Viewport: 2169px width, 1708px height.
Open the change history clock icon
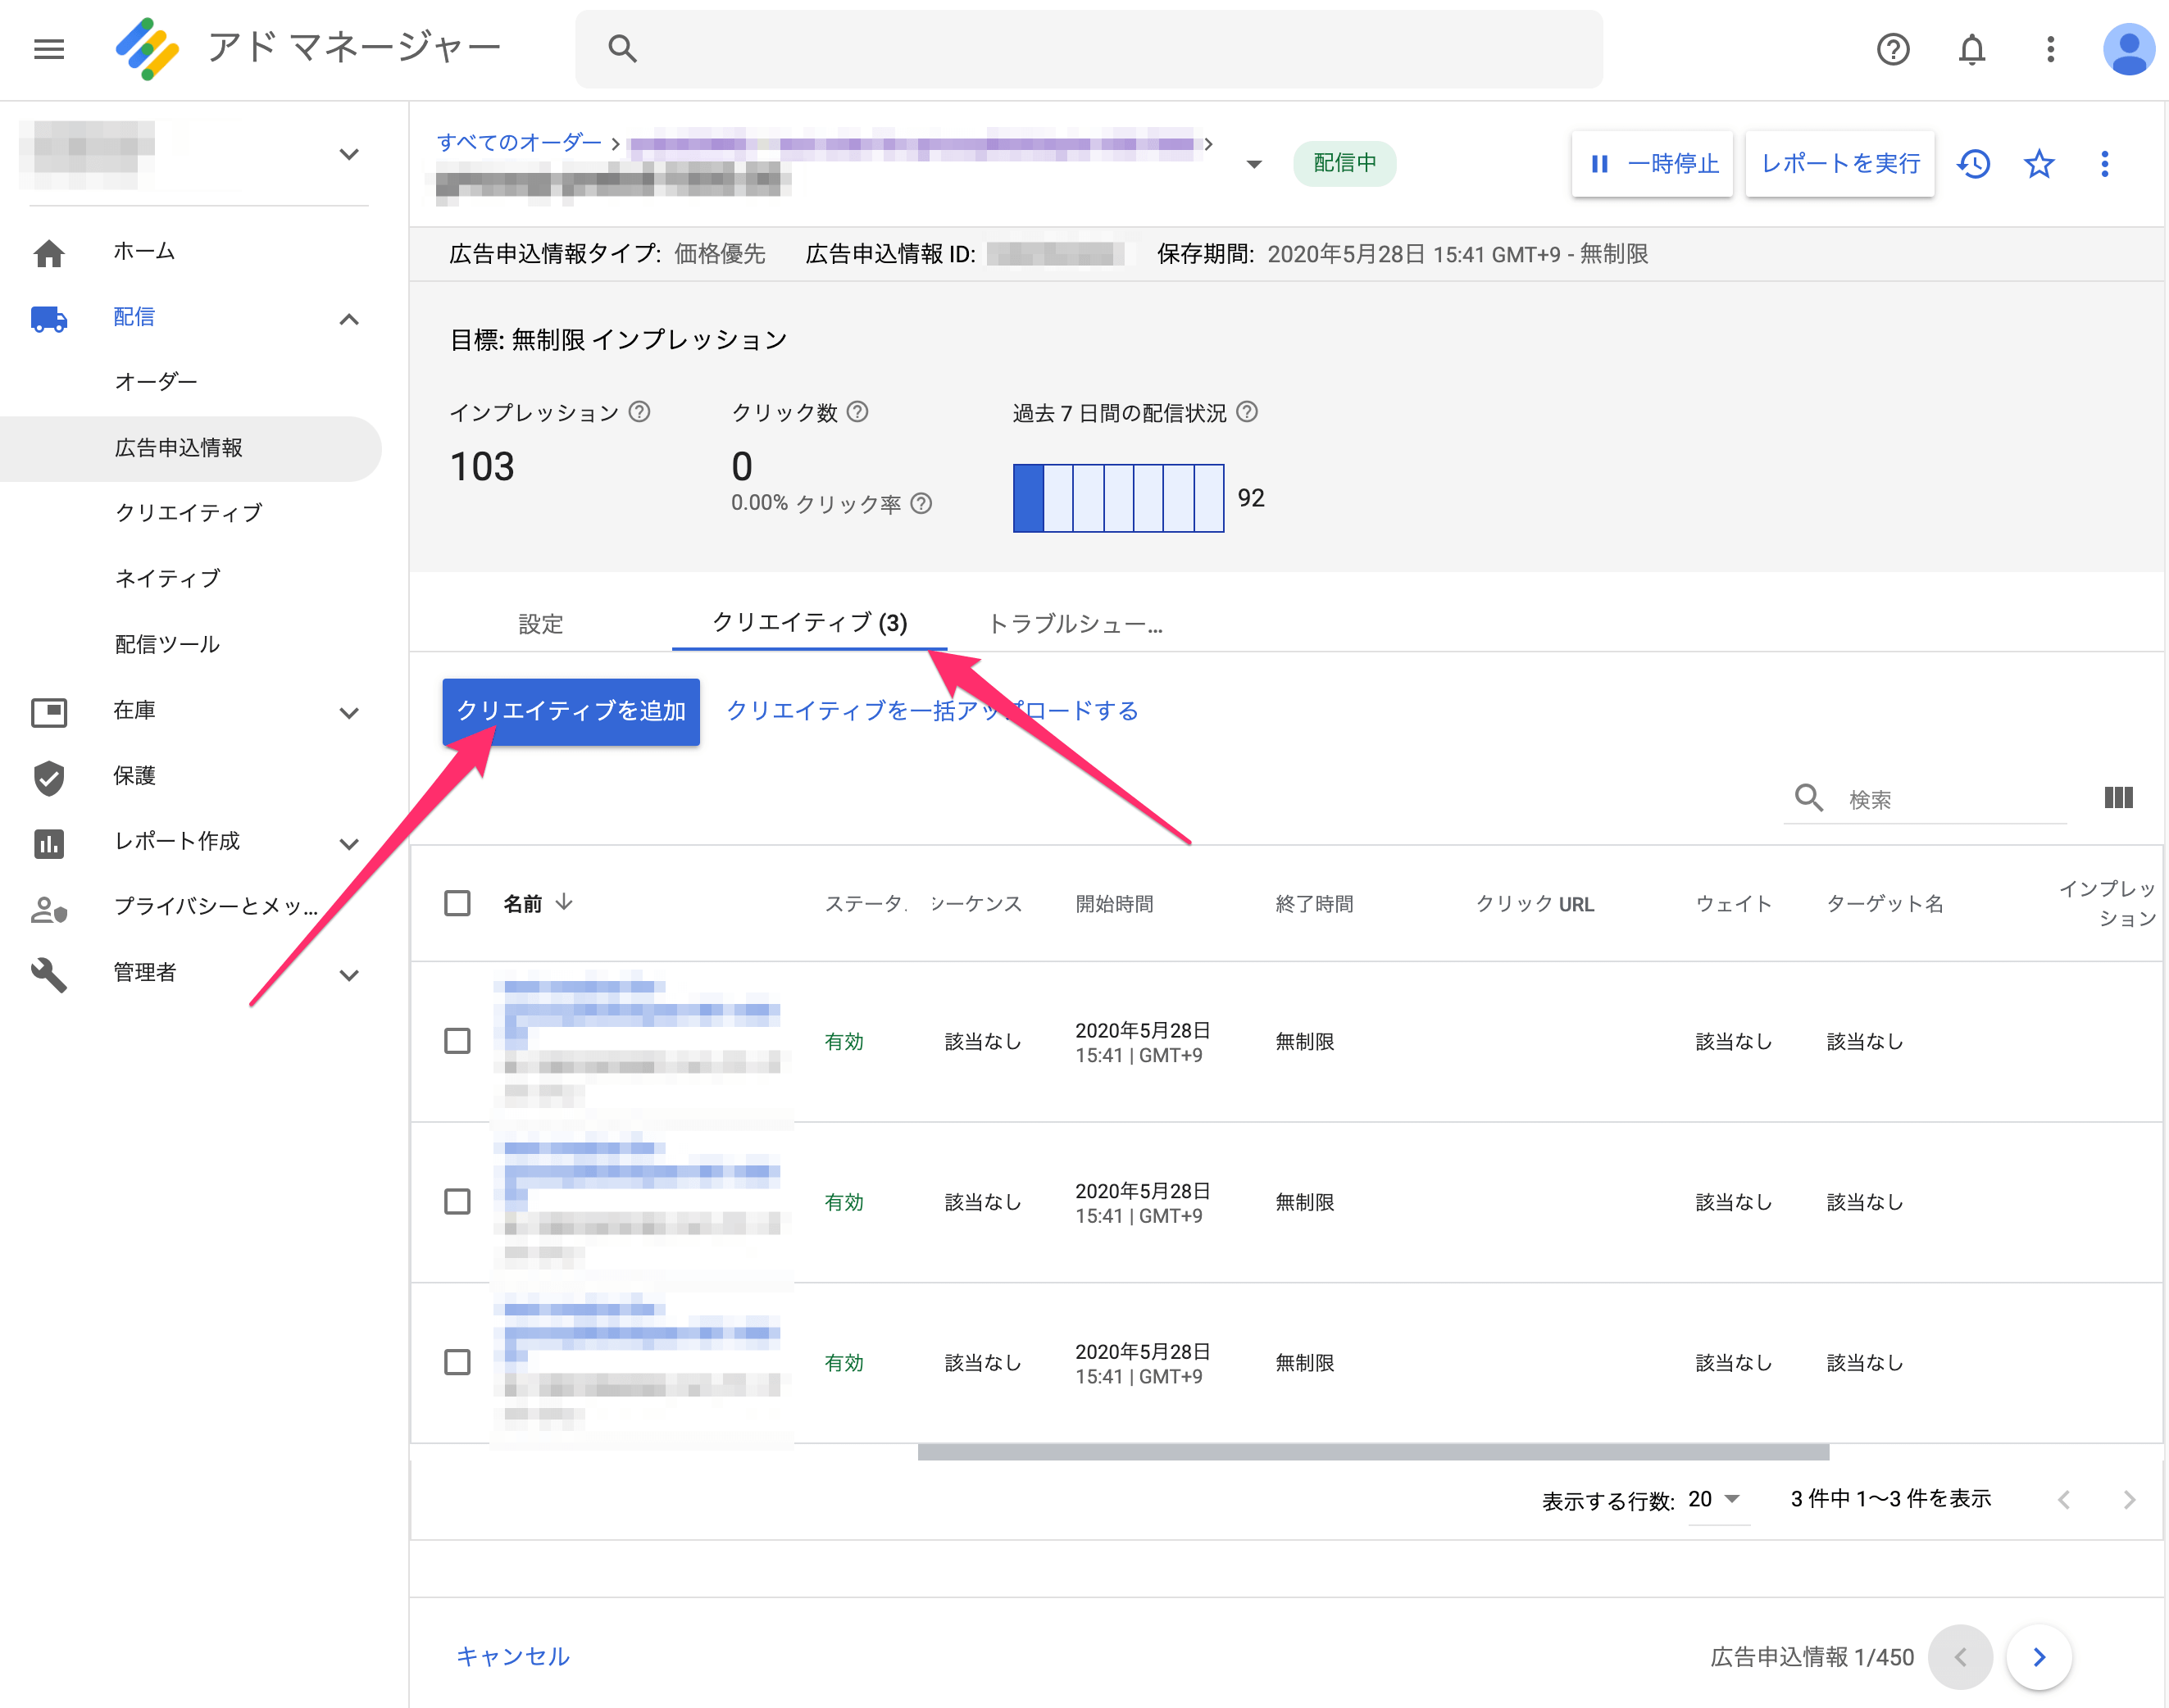(1974, 164)
